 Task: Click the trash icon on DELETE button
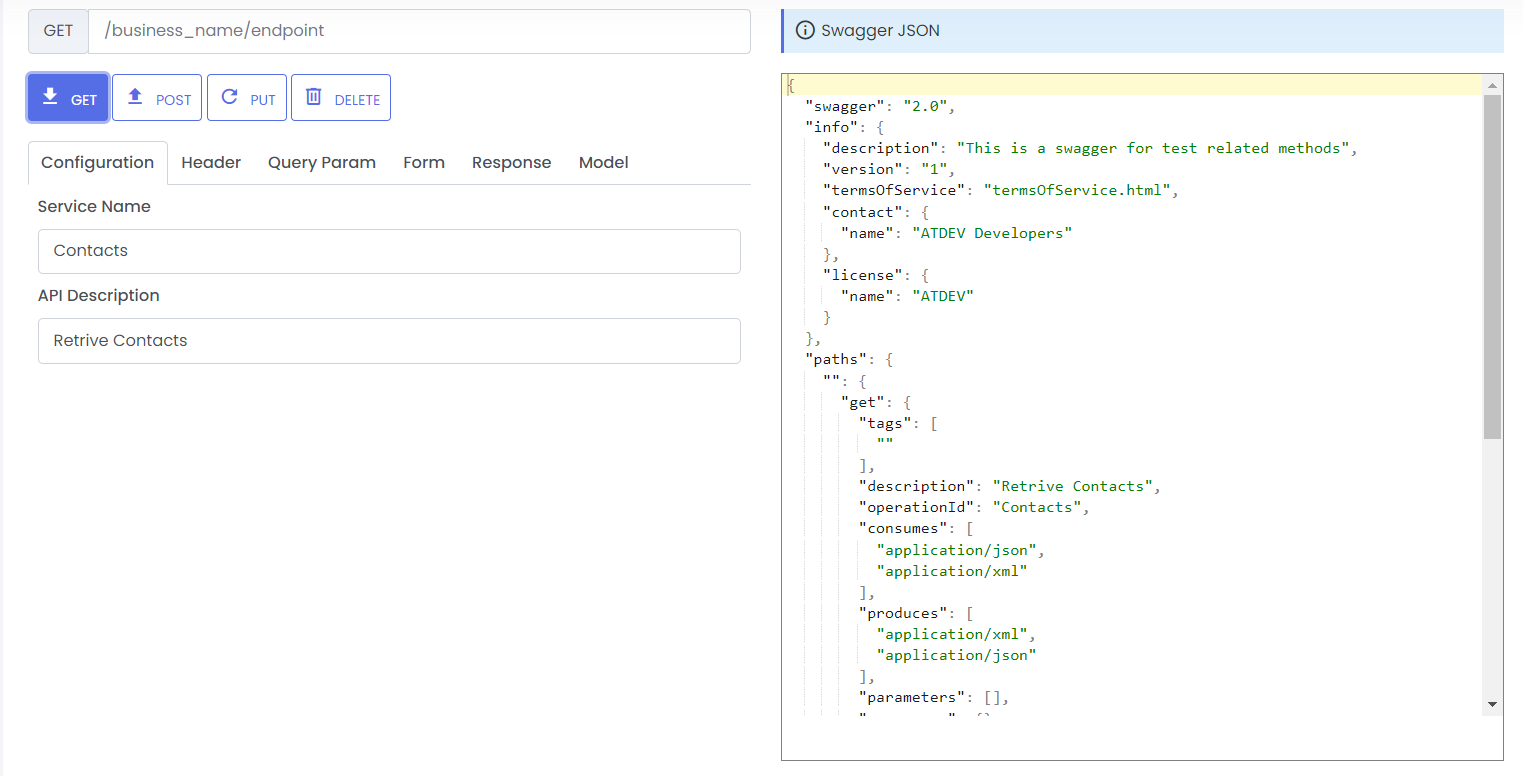pos(314,97)
